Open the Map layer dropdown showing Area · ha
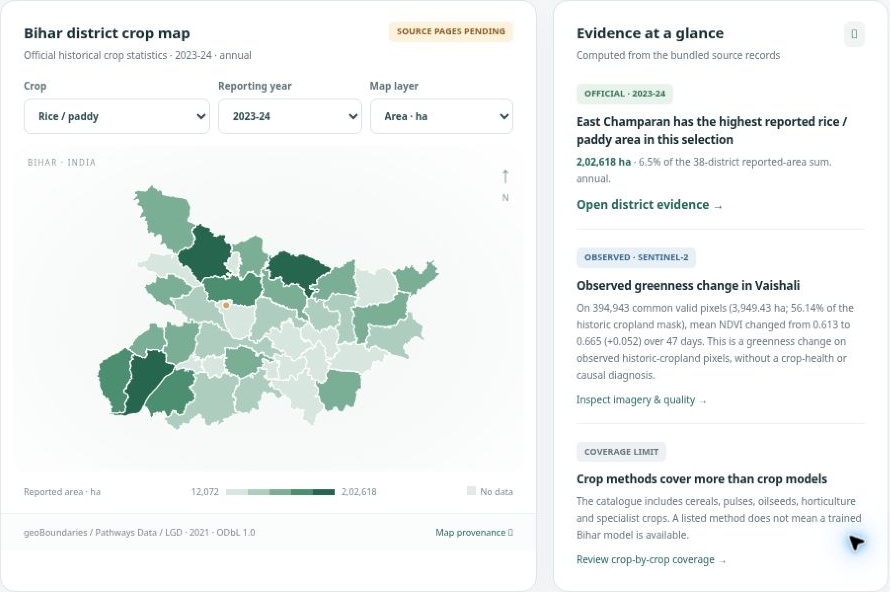 (x=441, y=116)
